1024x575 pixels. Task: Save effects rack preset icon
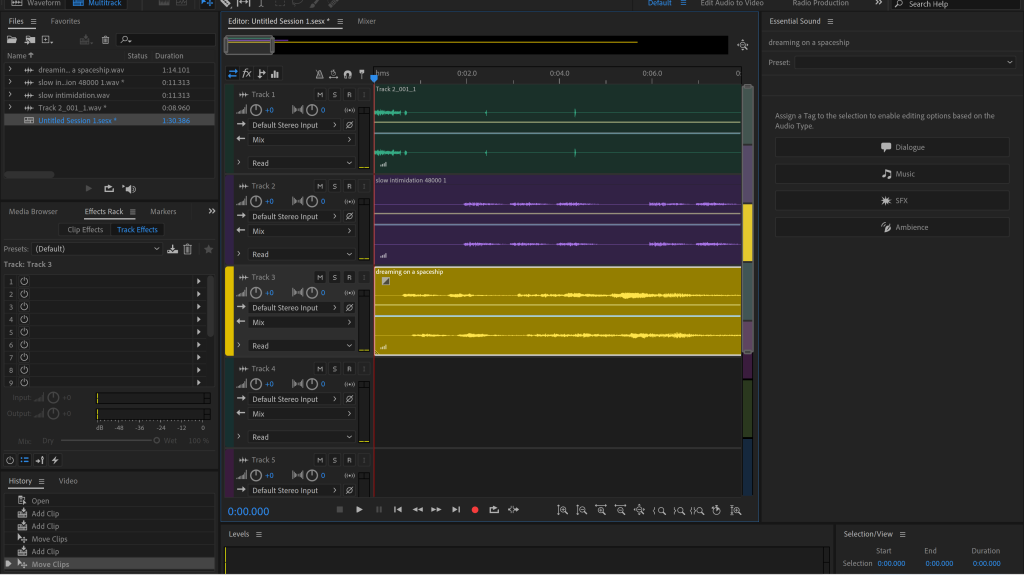172,249
